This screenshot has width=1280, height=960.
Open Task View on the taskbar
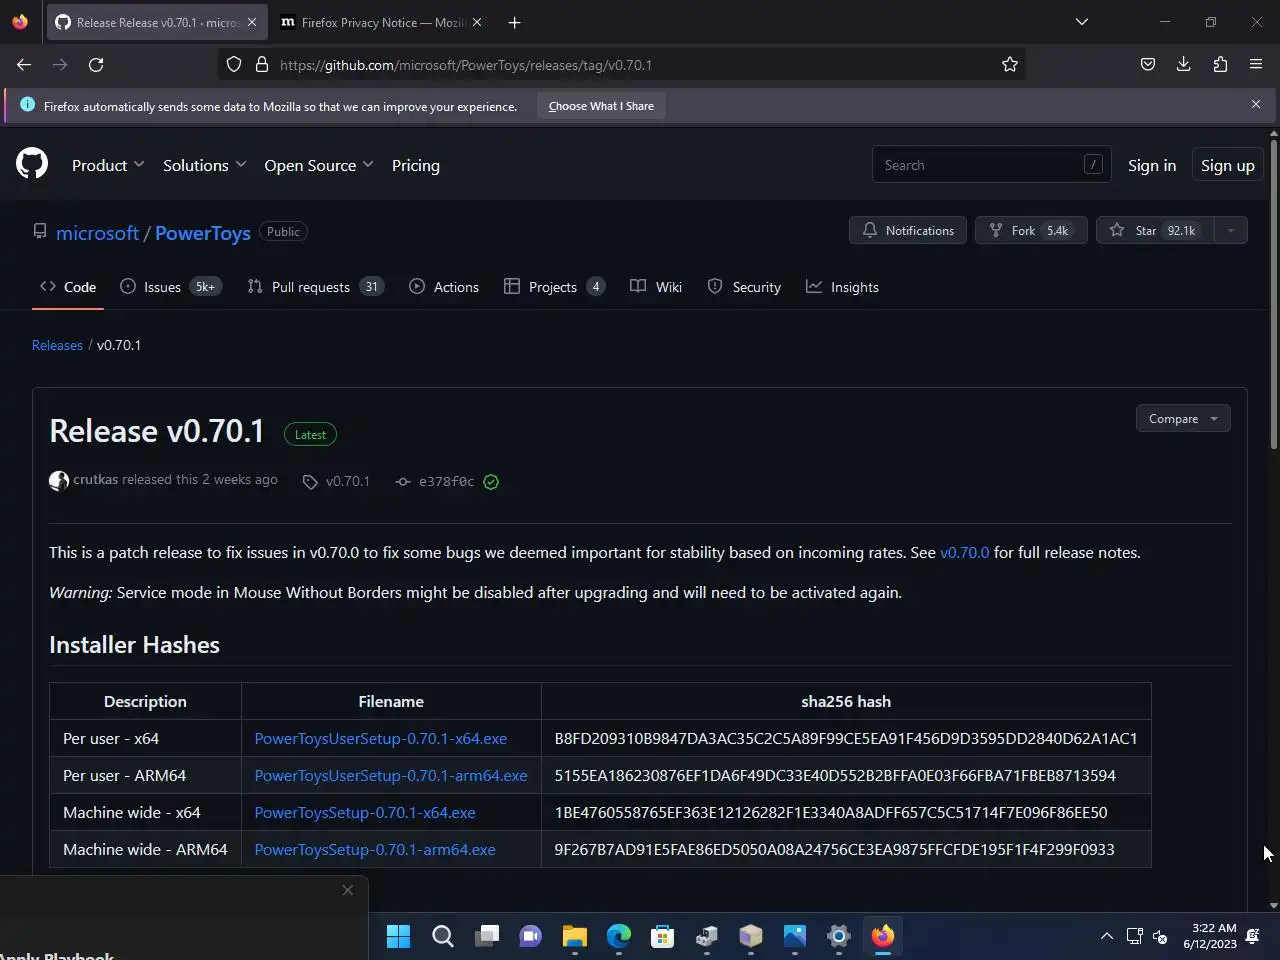[x=486, y=936]
